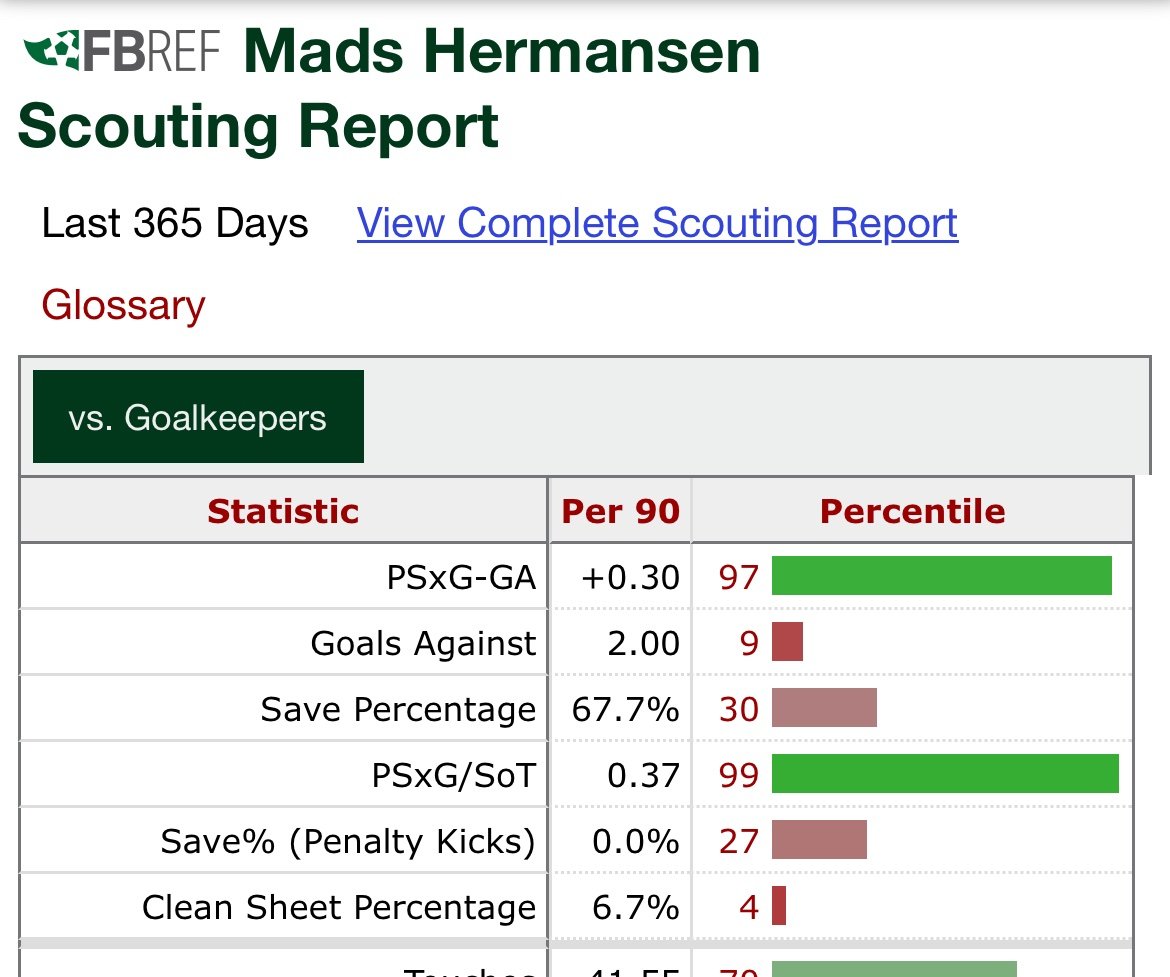Image resolution: width=1170 pixels, height=977 pixels.
Task: Click the red Goals Against percentile bar
Action: [787, 642]
